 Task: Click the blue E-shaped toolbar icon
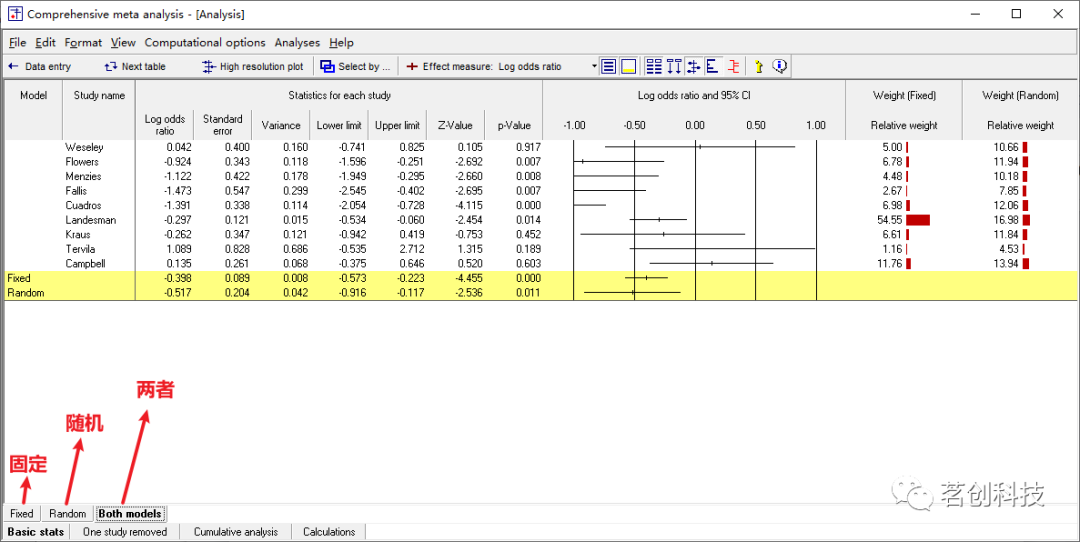(712, 67)
